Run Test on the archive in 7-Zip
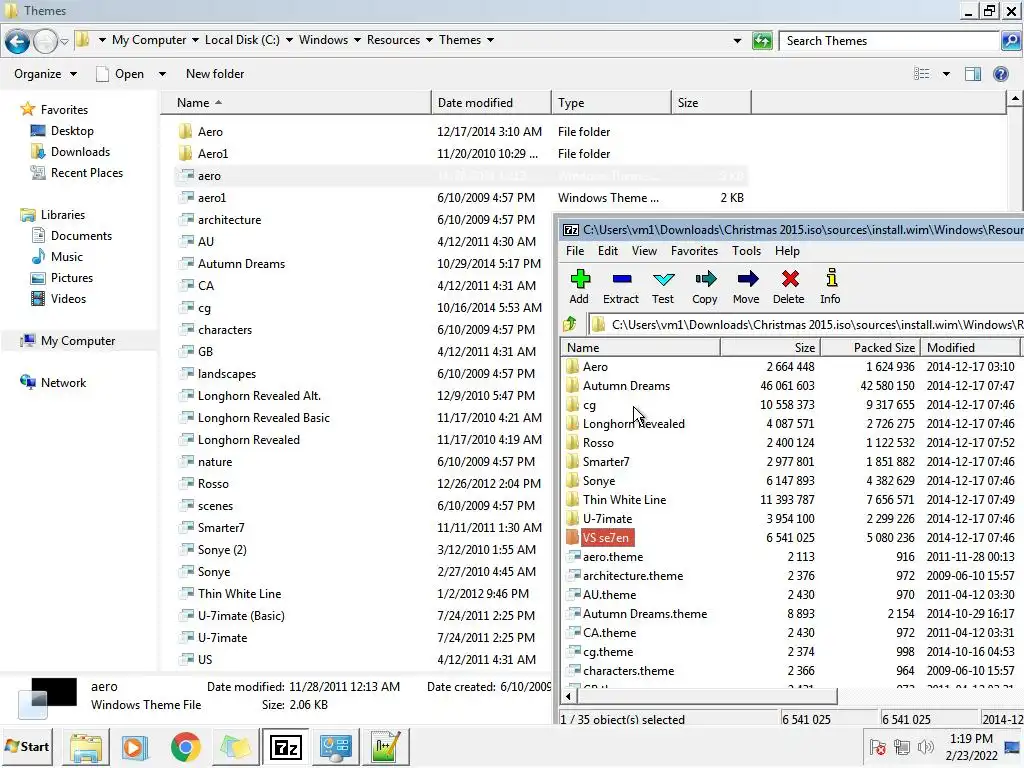 (x=663, y=286)
